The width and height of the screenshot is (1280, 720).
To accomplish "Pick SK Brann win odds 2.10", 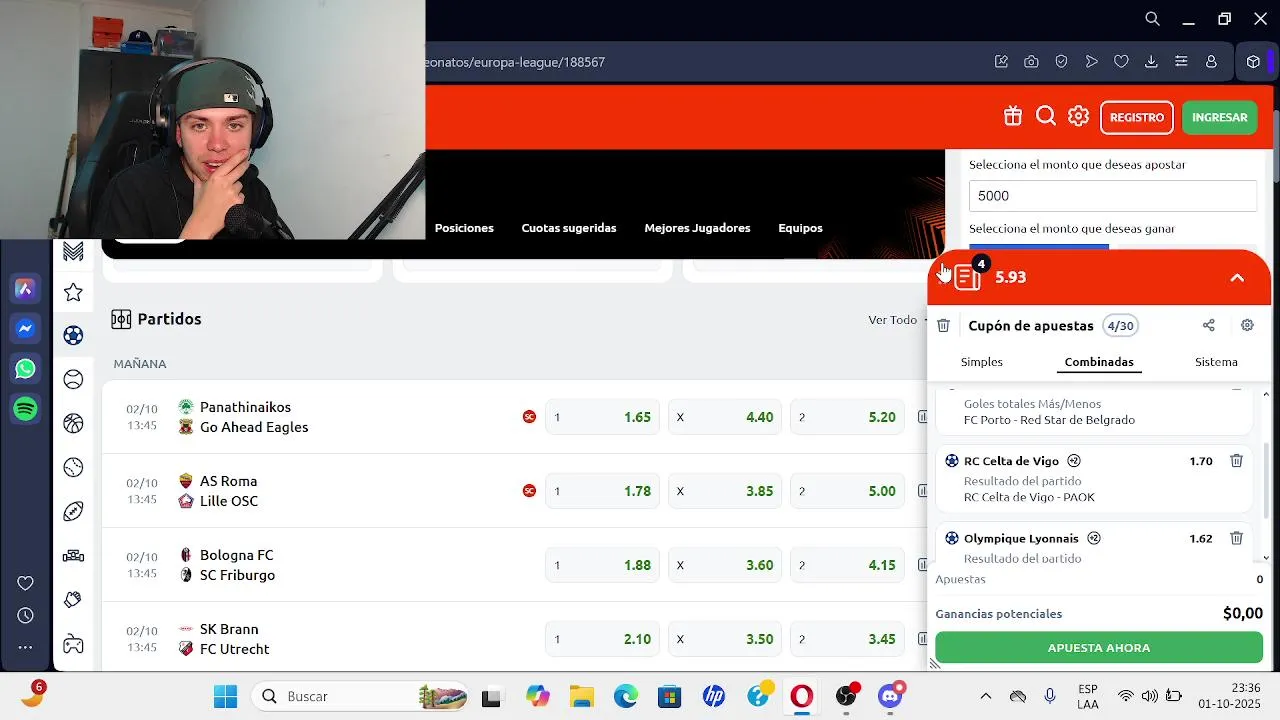I will (x=602, y=639).
